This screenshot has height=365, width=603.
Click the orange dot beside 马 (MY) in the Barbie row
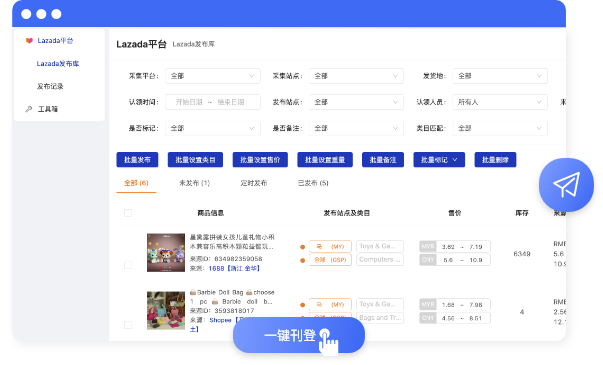point(302,305)
